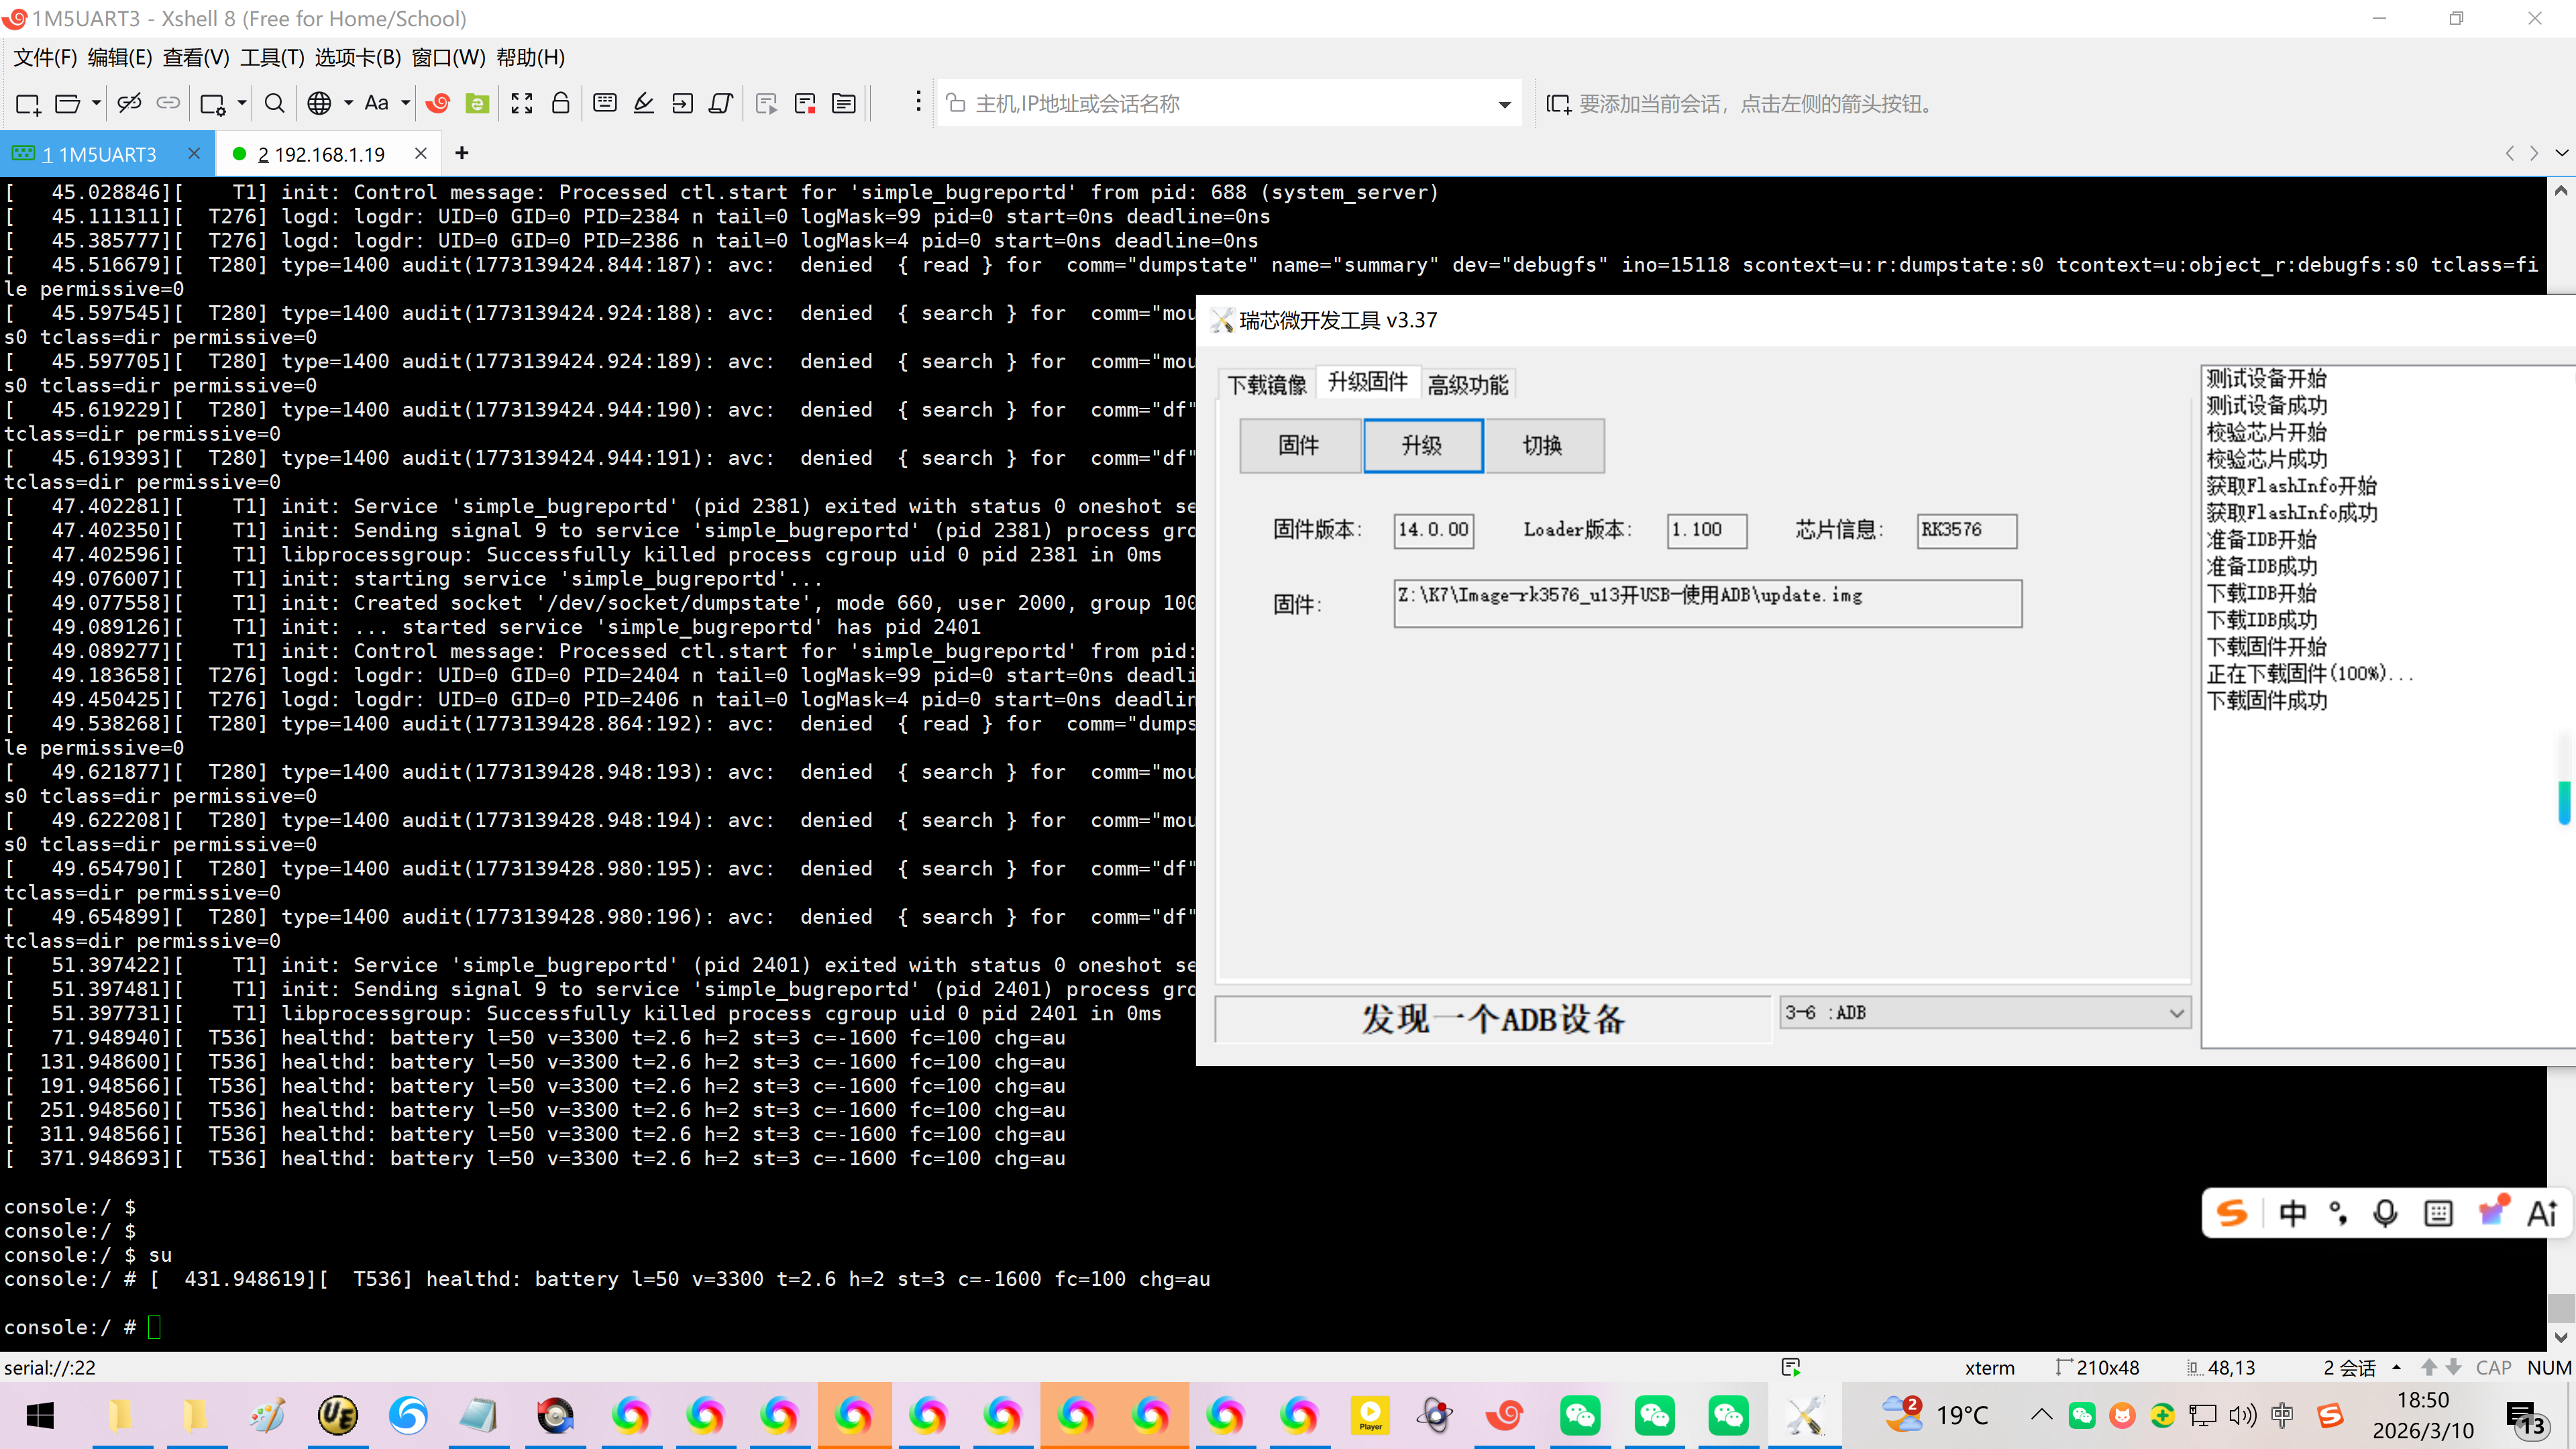This screenshot has height=1449, width=2576.
Task: Click the New Session toolbar icon
Action: tap(27, 103)
